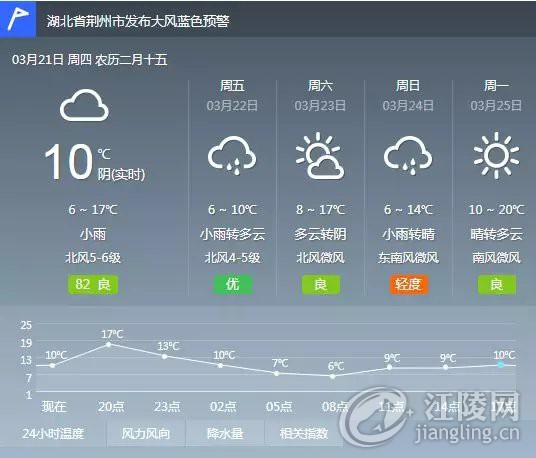Click the 6℃ point at 08点
This screenshot has width=536, height=458.
[x=333, y=376]
